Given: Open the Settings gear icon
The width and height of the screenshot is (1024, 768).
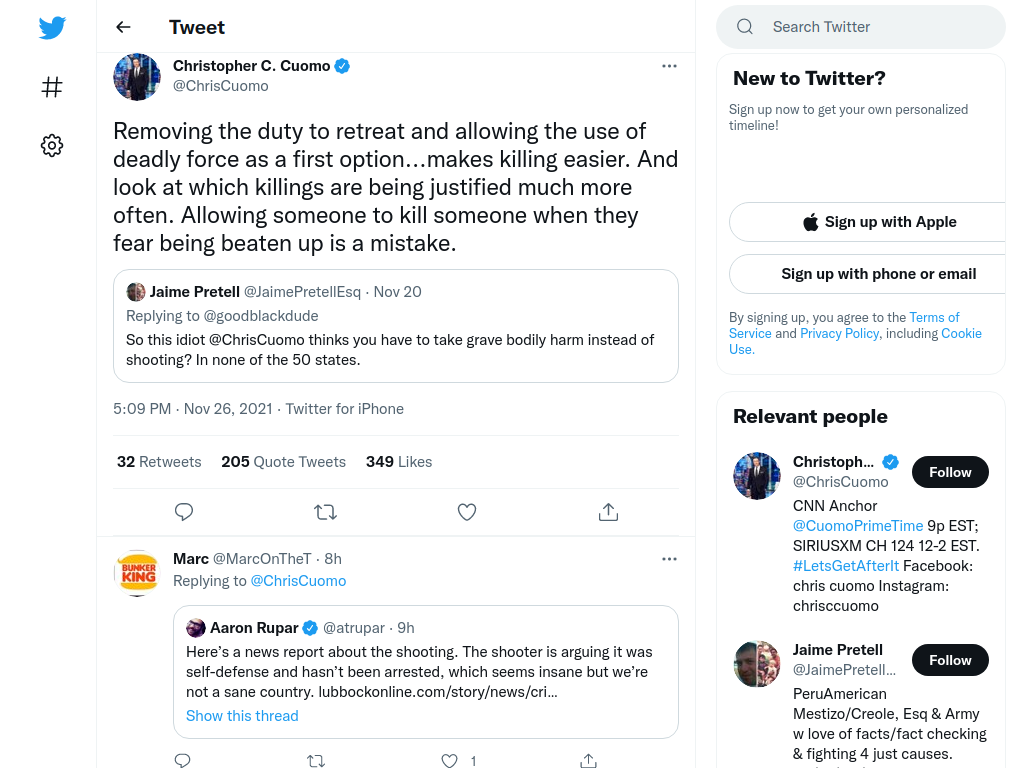Looking at the screenshot, I should pyautogui.click(x=52, y=145).
